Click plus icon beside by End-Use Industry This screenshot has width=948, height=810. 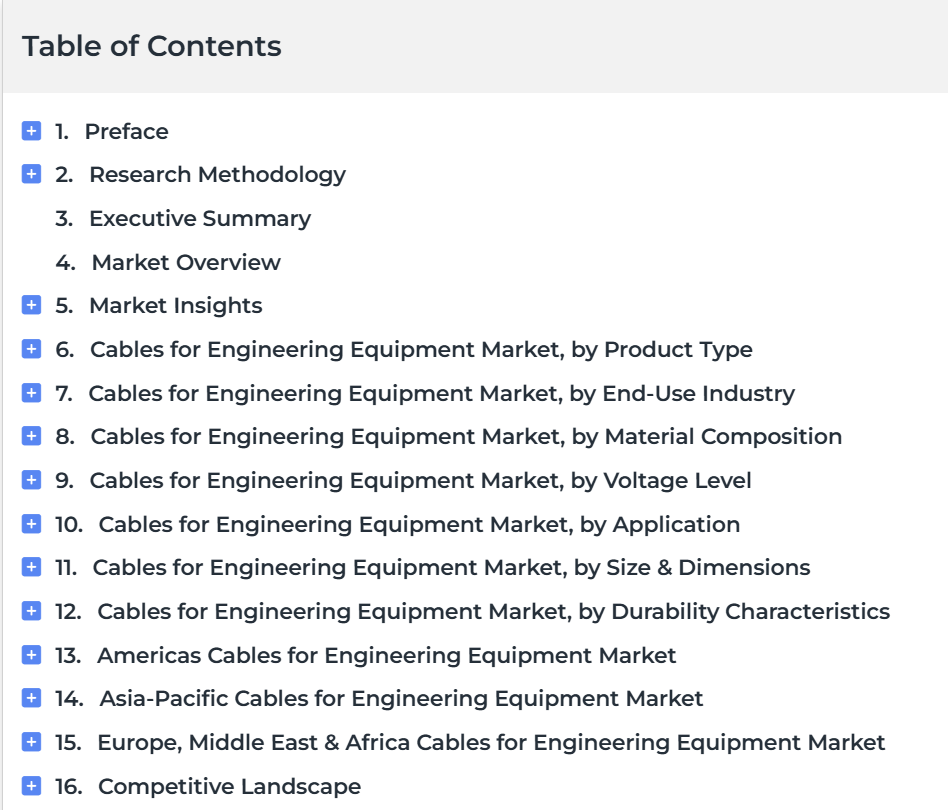click(31, 393)
